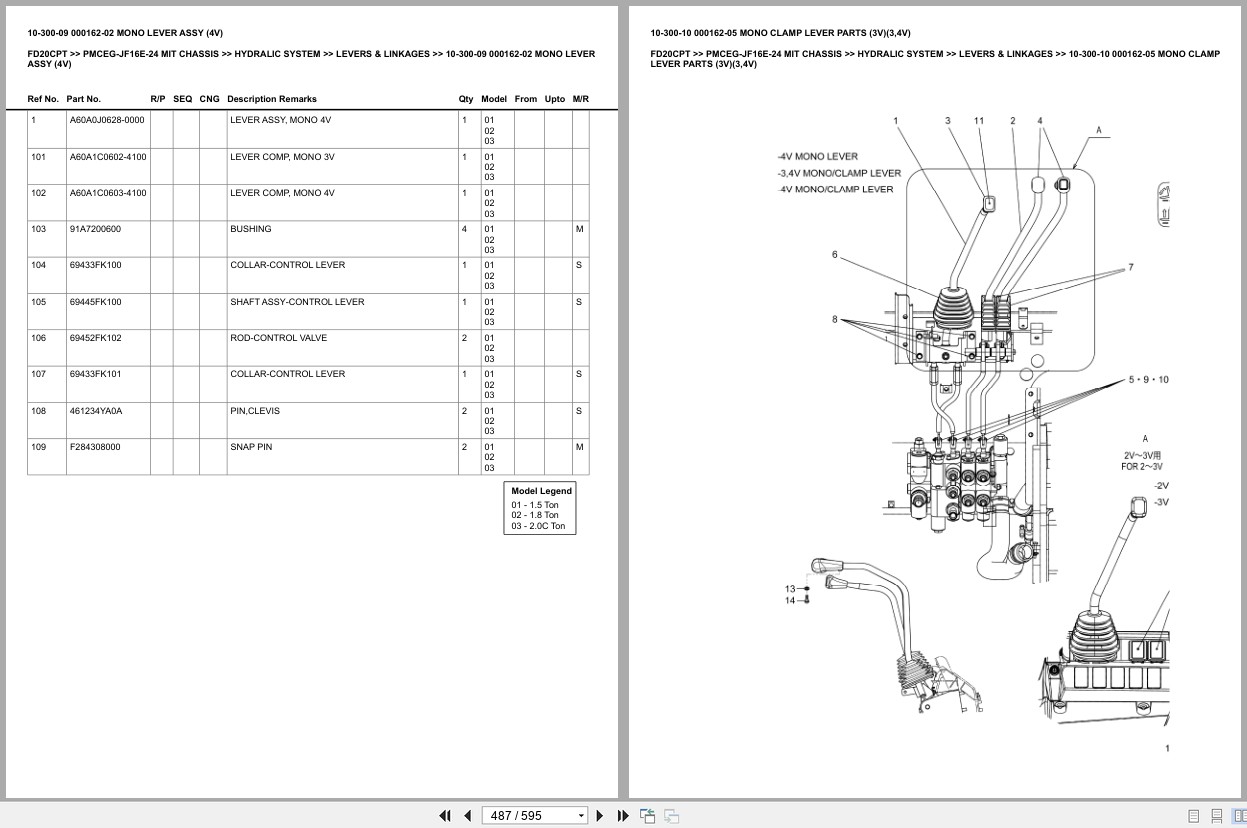
Task: Click the grayed next view icon
Action: coord(671,815)
